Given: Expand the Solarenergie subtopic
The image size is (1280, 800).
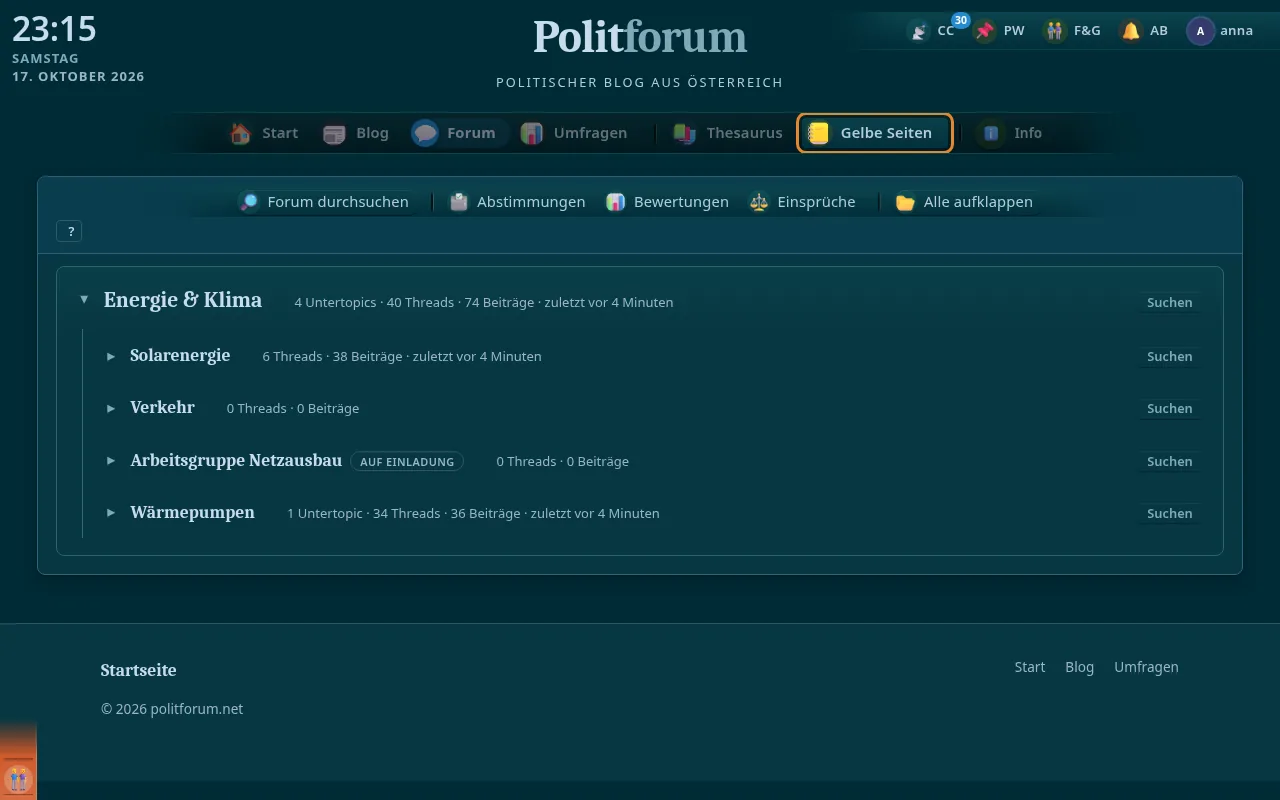Looking at the screenshot, I should (x=111, y=356).
